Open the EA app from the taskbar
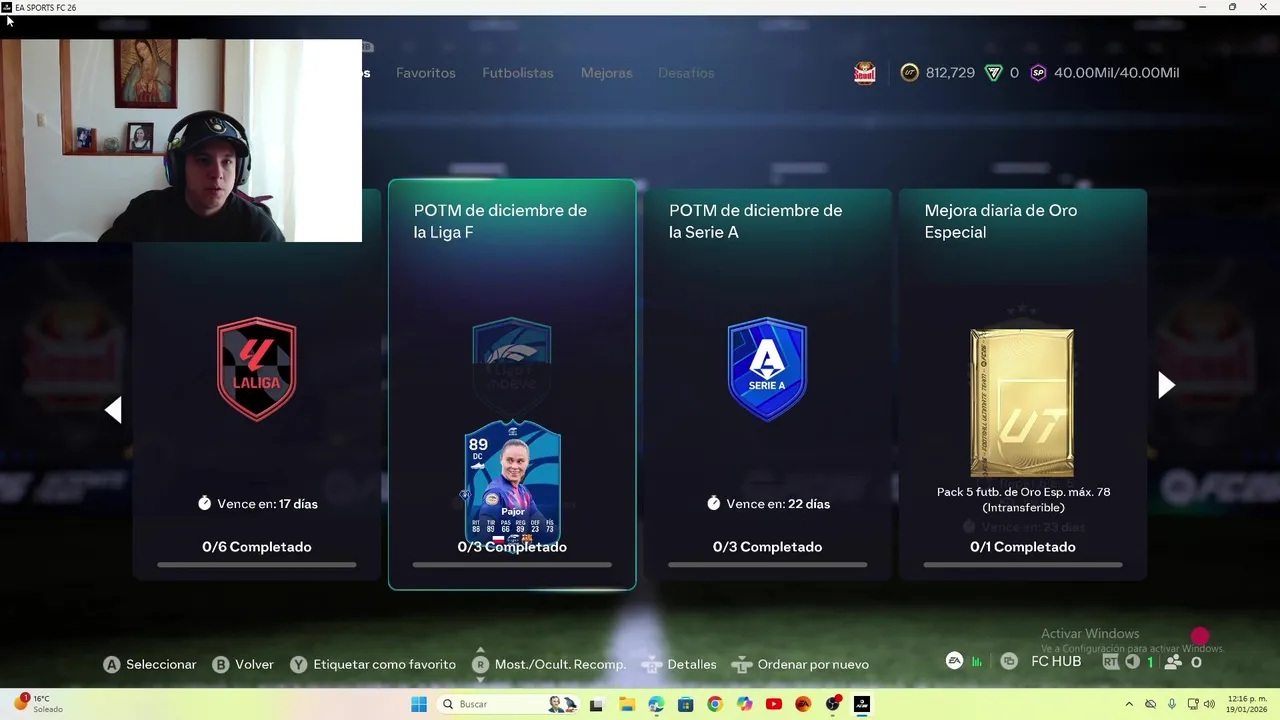The width and height of the screenshot is (1280, 720). click(803, 704)
